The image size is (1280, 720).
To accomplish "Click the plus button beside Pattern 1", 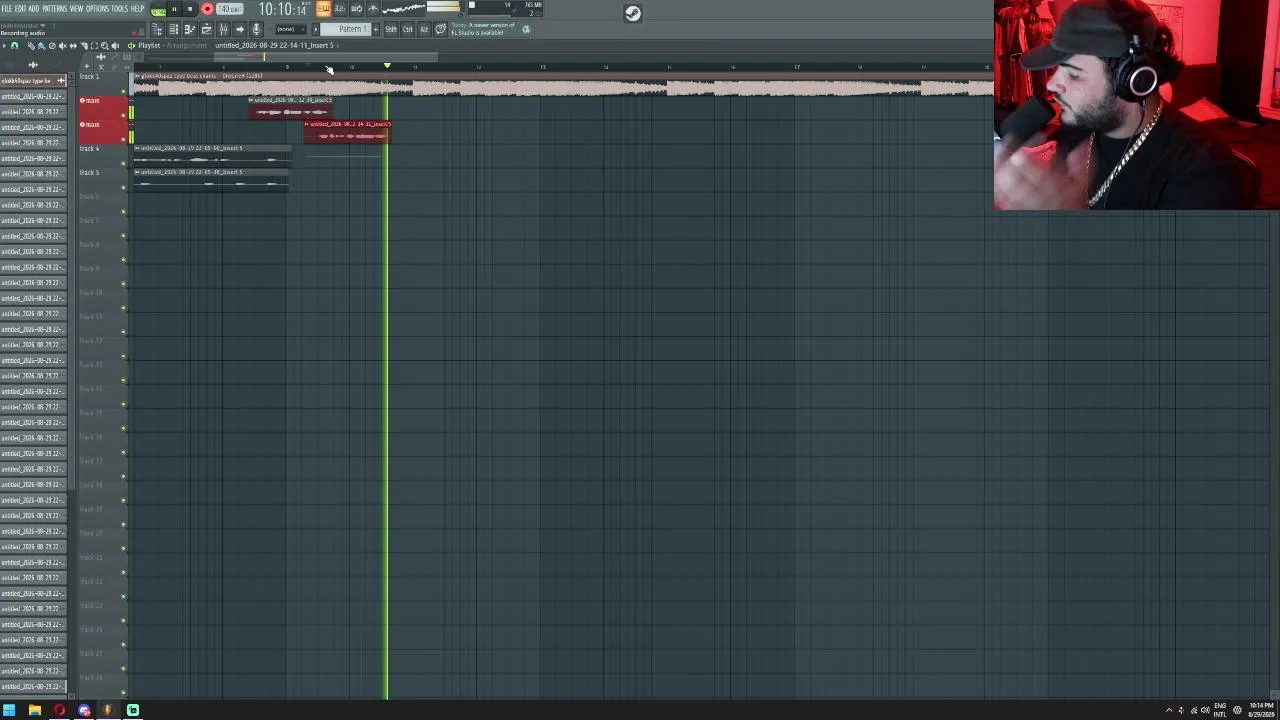I will (376, 29).
